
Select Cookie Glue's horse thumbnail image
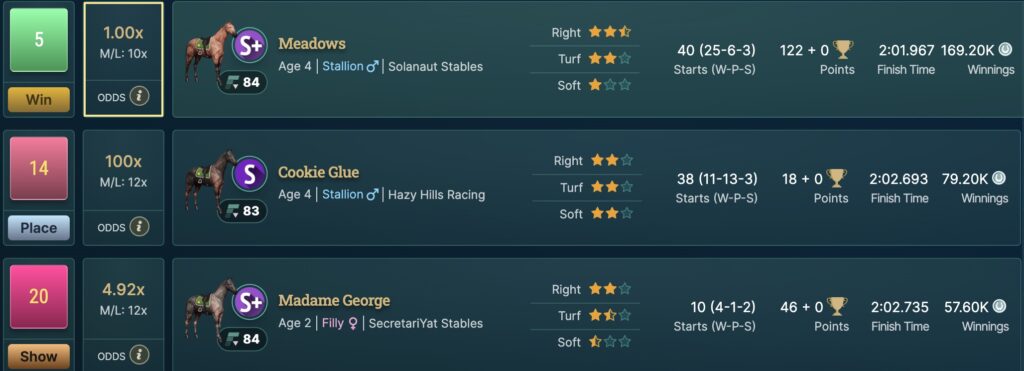point(208,184)
